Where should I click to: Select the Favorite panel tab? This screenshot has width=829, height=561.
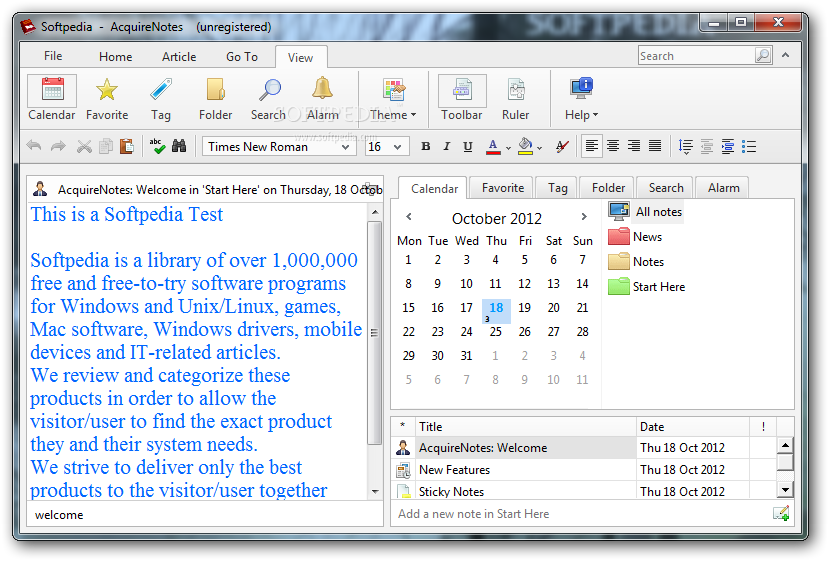click(503, 188)
